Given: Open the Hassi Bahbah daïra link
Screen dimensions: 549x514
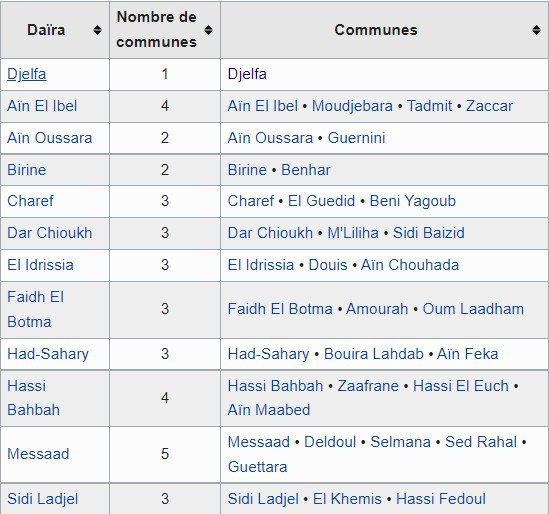Looking at the screenshot, I should (34, 398).
